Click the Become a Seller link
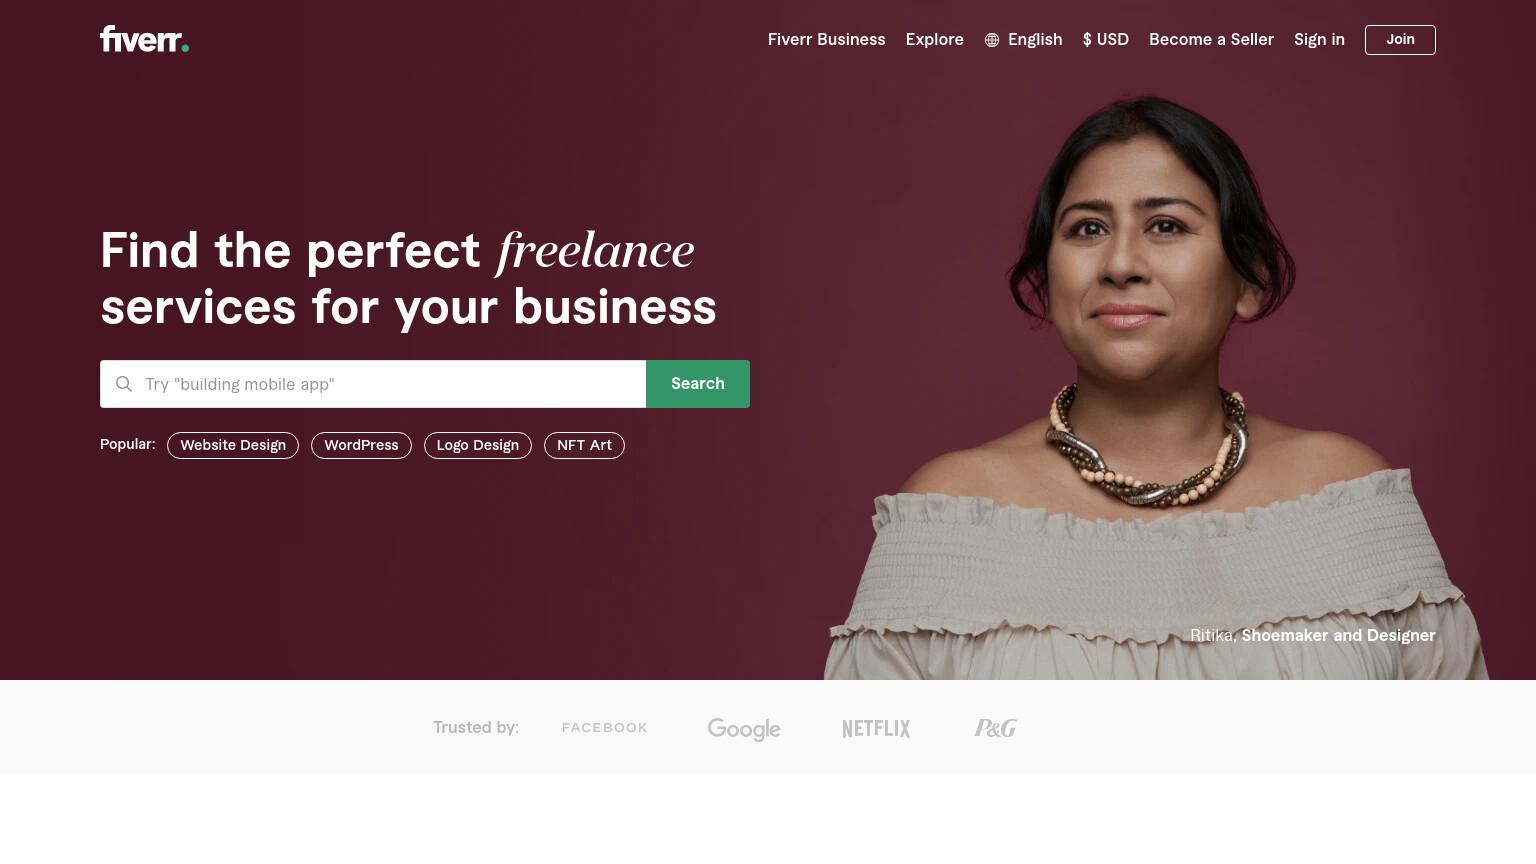Viewport: 1536px width, 864px height. [1211, 40]
